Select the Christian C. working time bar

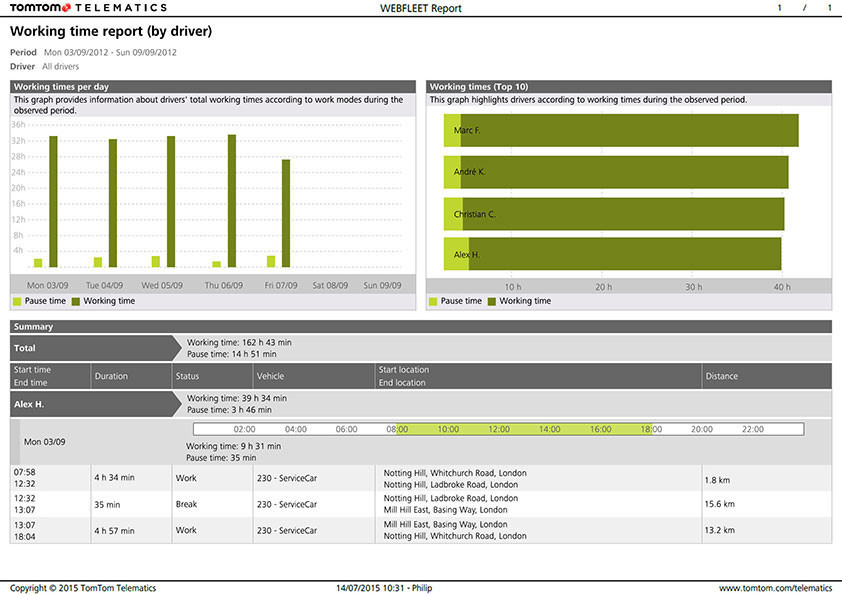[622, 214]
